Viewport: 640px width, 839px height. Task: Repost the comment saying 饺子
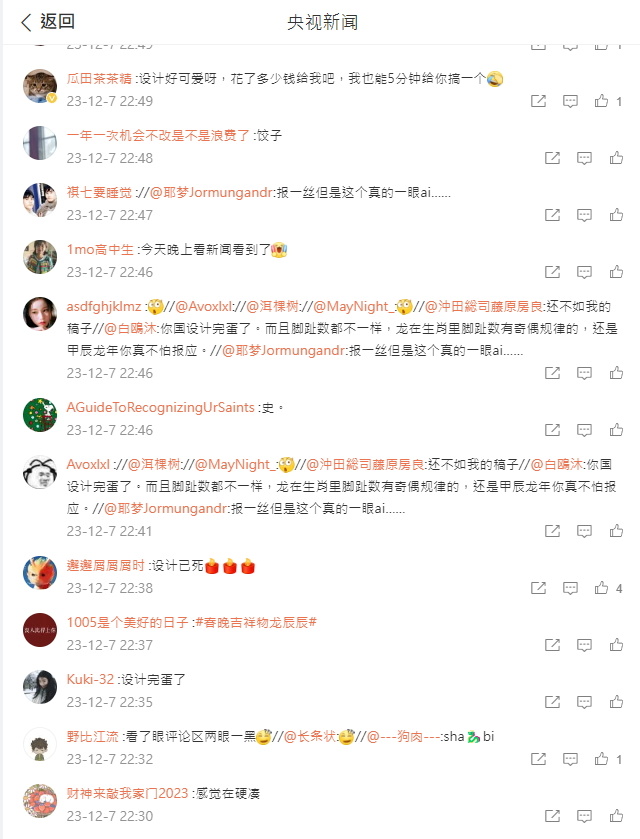(x=552, y=158)
